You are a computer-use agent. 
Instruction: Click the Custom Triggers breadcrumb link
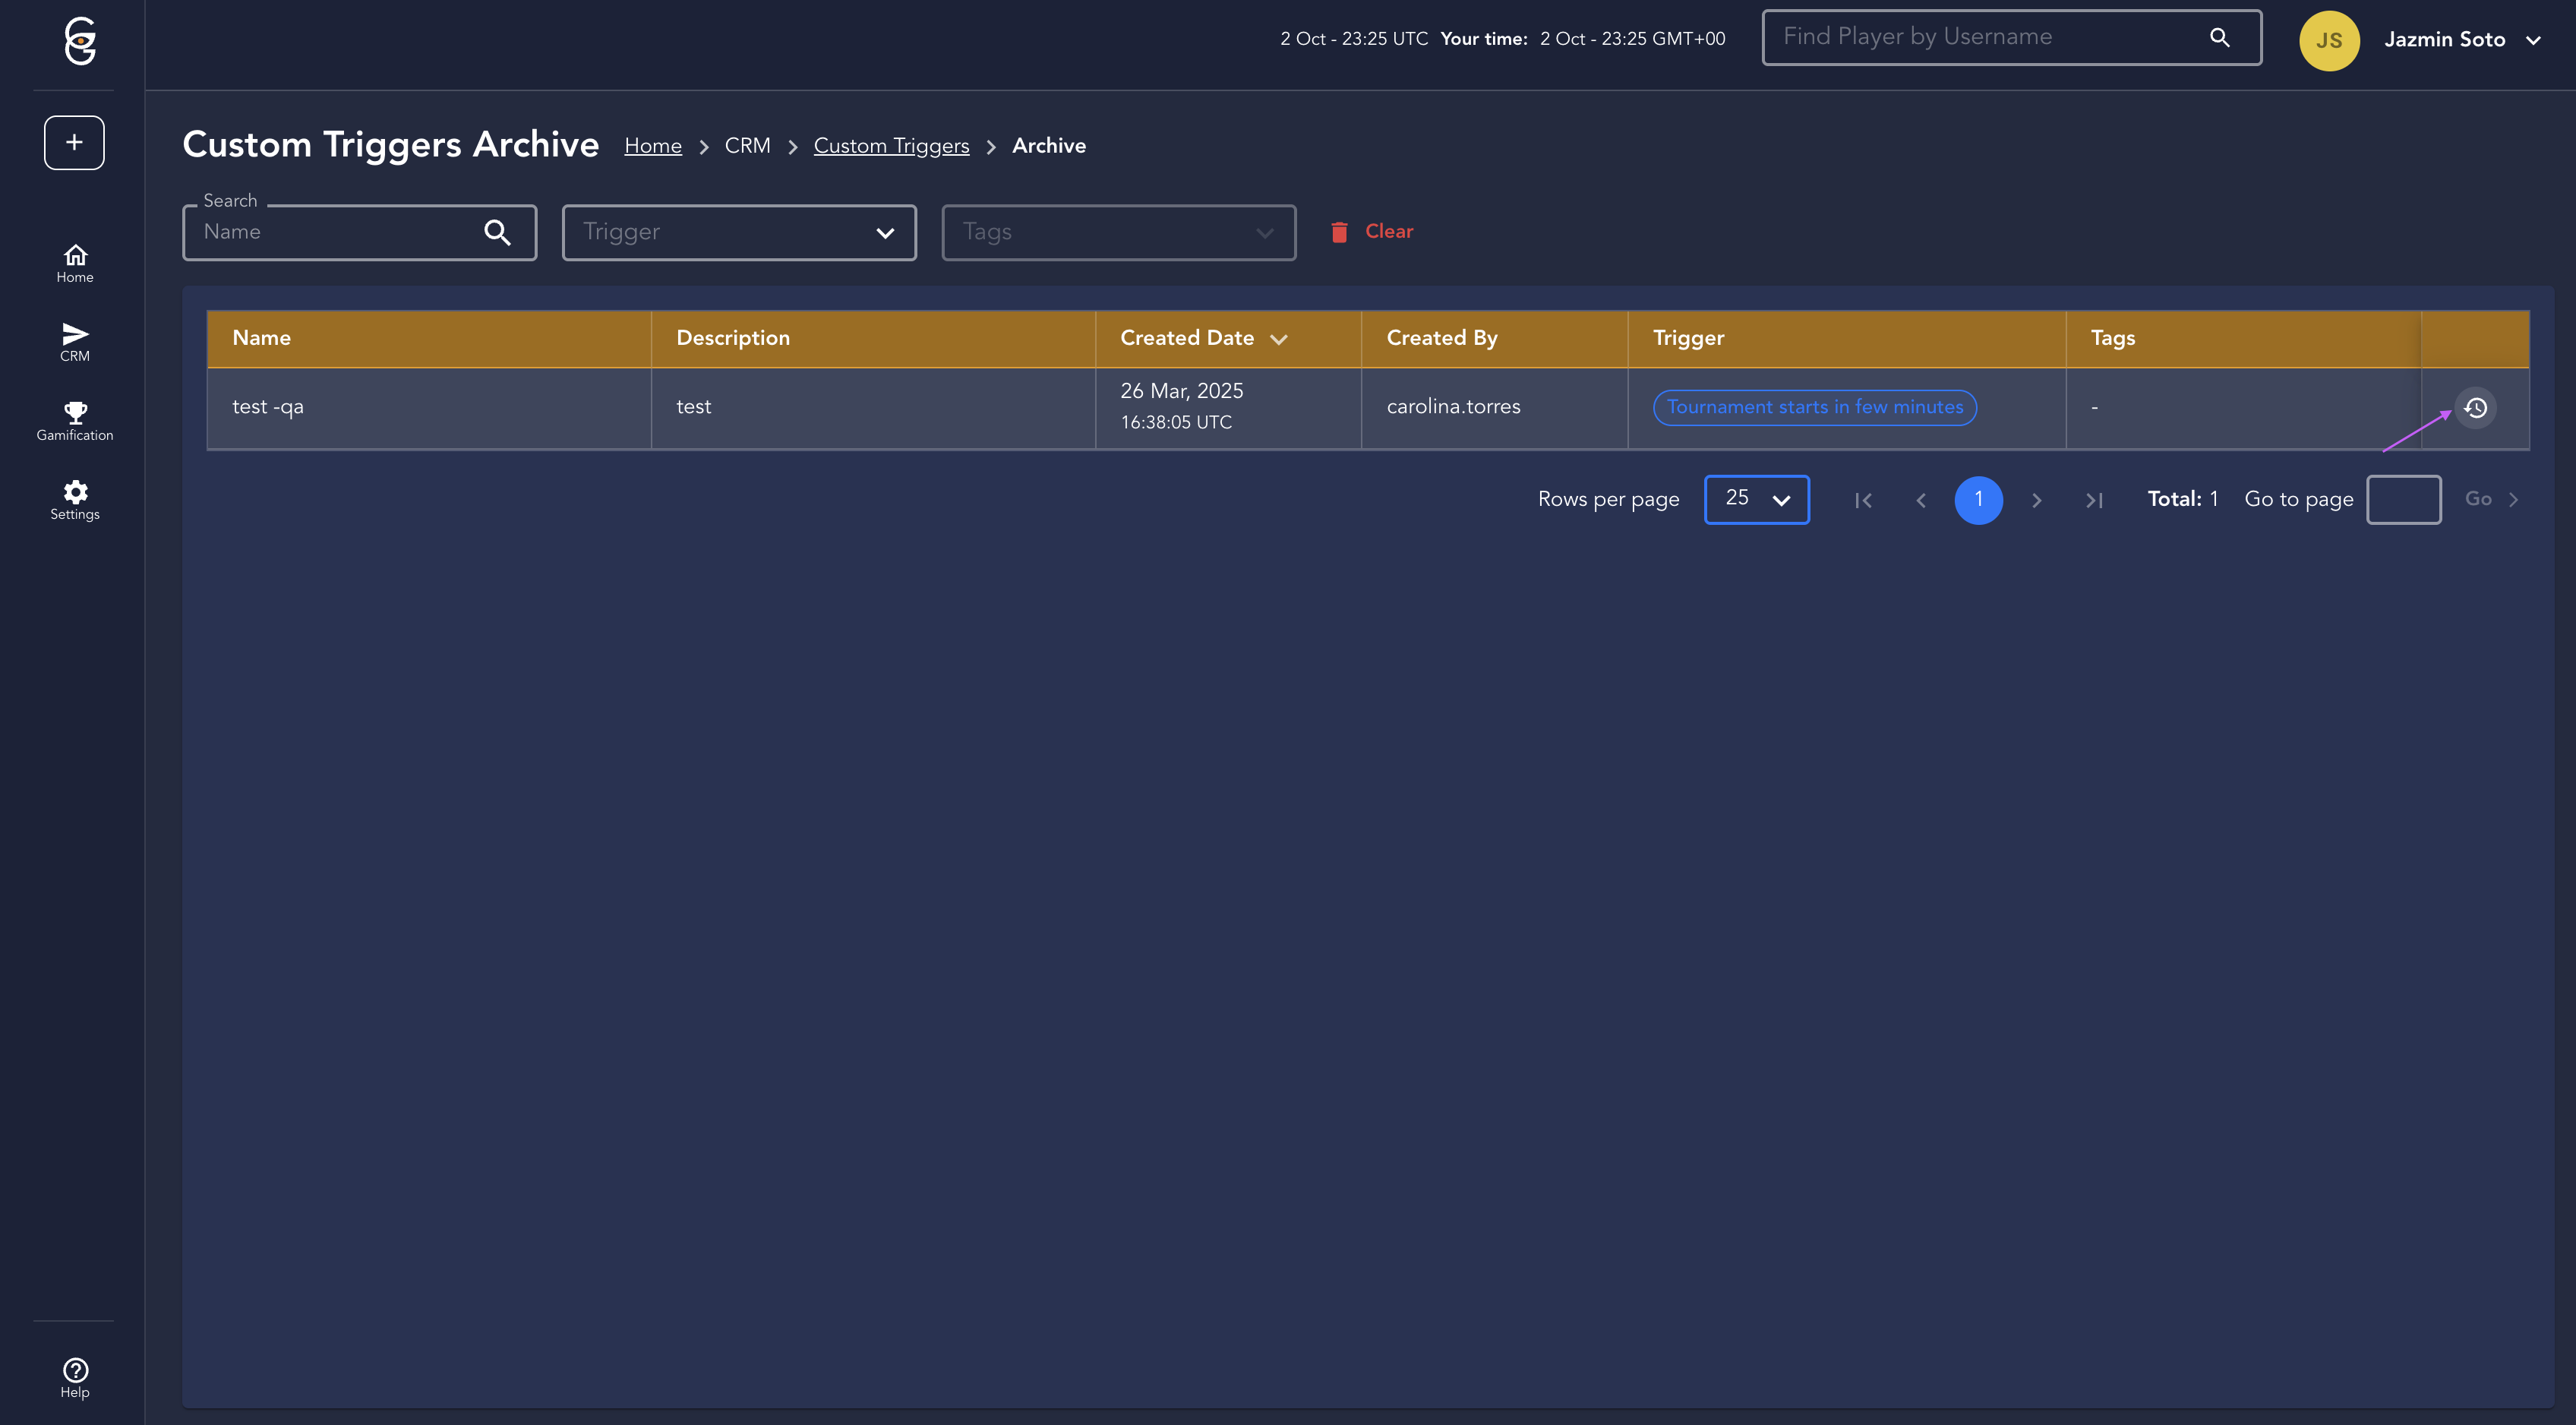(x=891, y=146)
